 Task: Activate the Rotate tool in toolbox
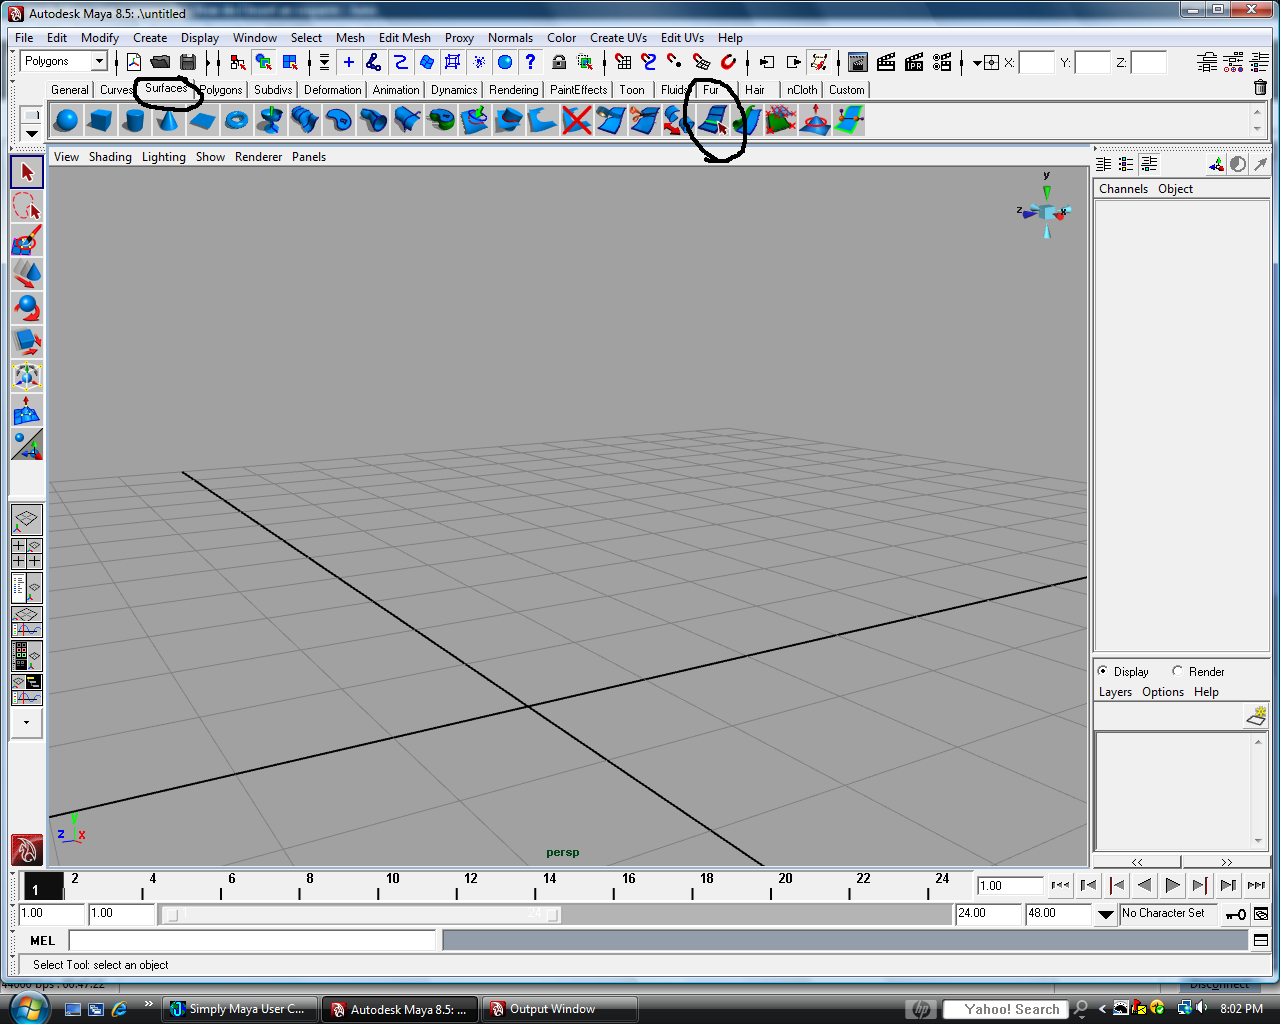coord(27,308)
